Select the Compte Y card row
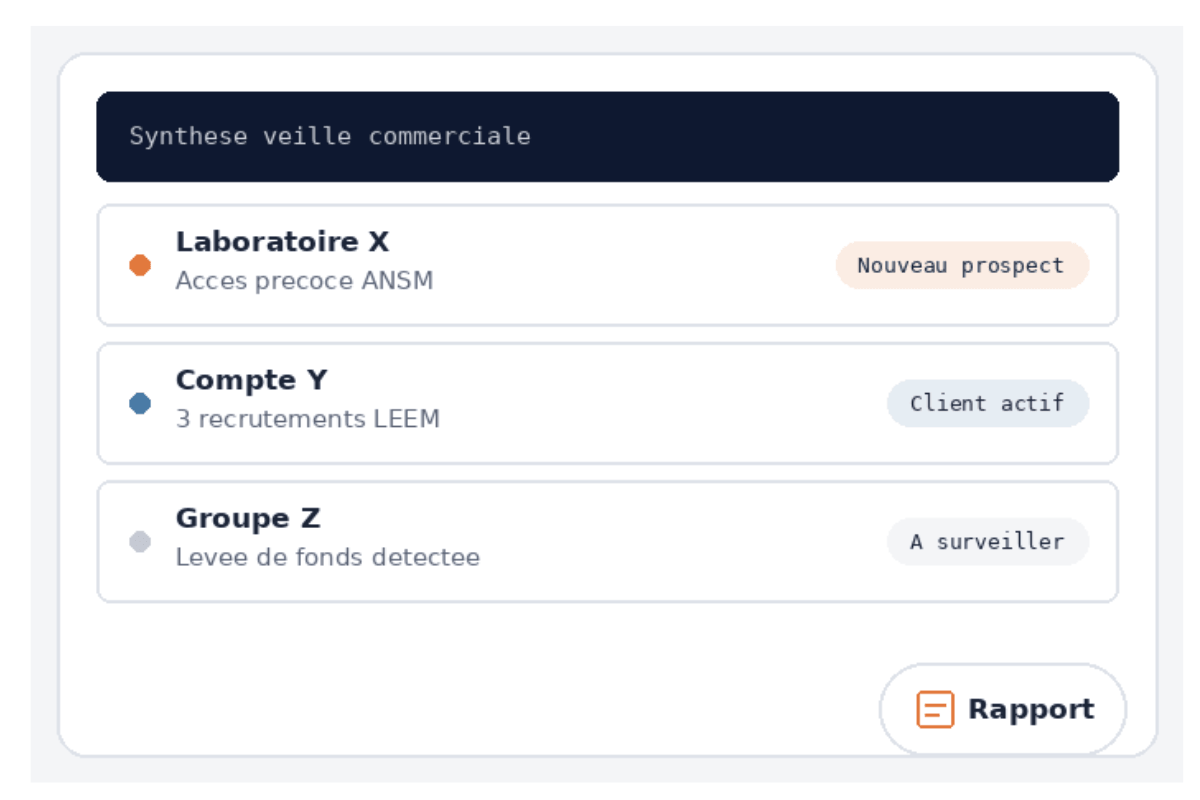This screenshot has height=800, width=1200. point(608,403)
